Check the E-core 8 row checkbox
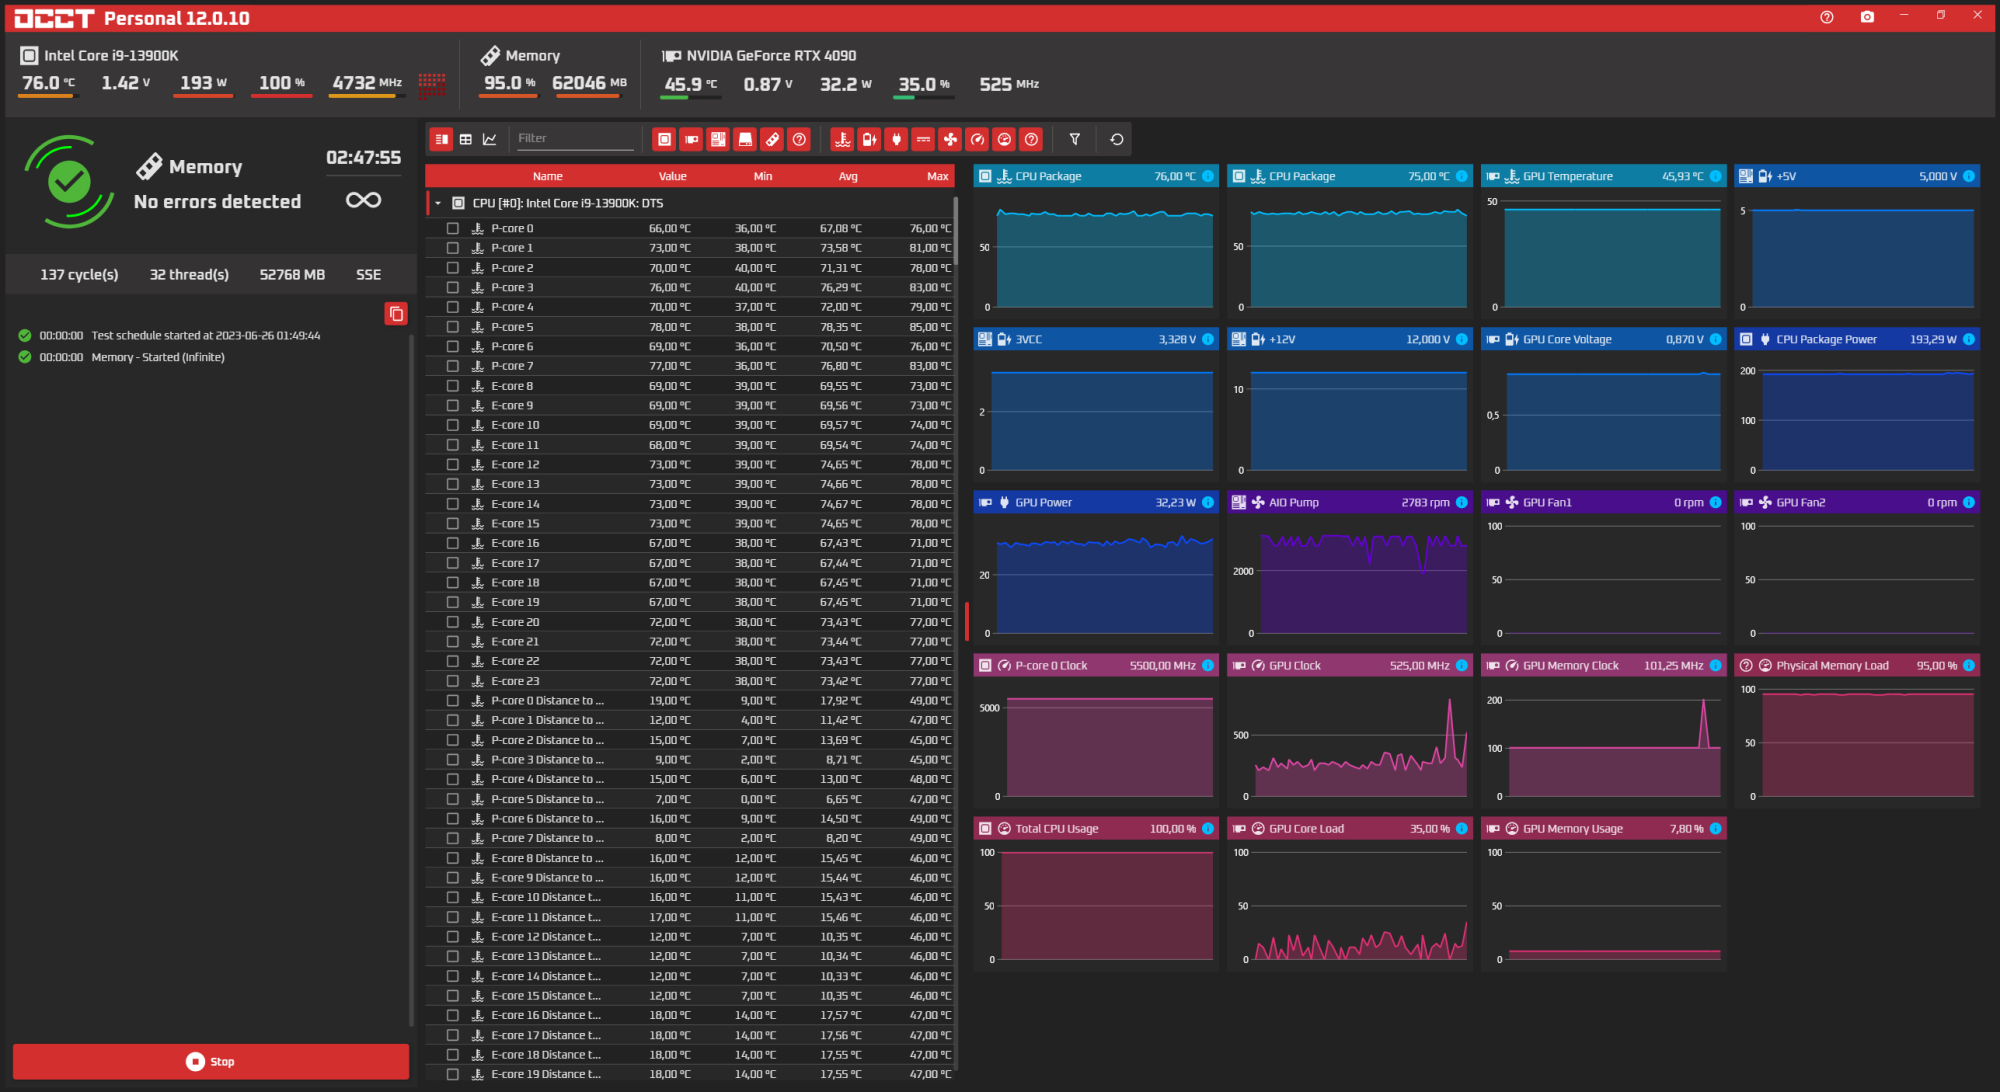The height and width of the screenshot is (1092, 2000). (453, 386)
